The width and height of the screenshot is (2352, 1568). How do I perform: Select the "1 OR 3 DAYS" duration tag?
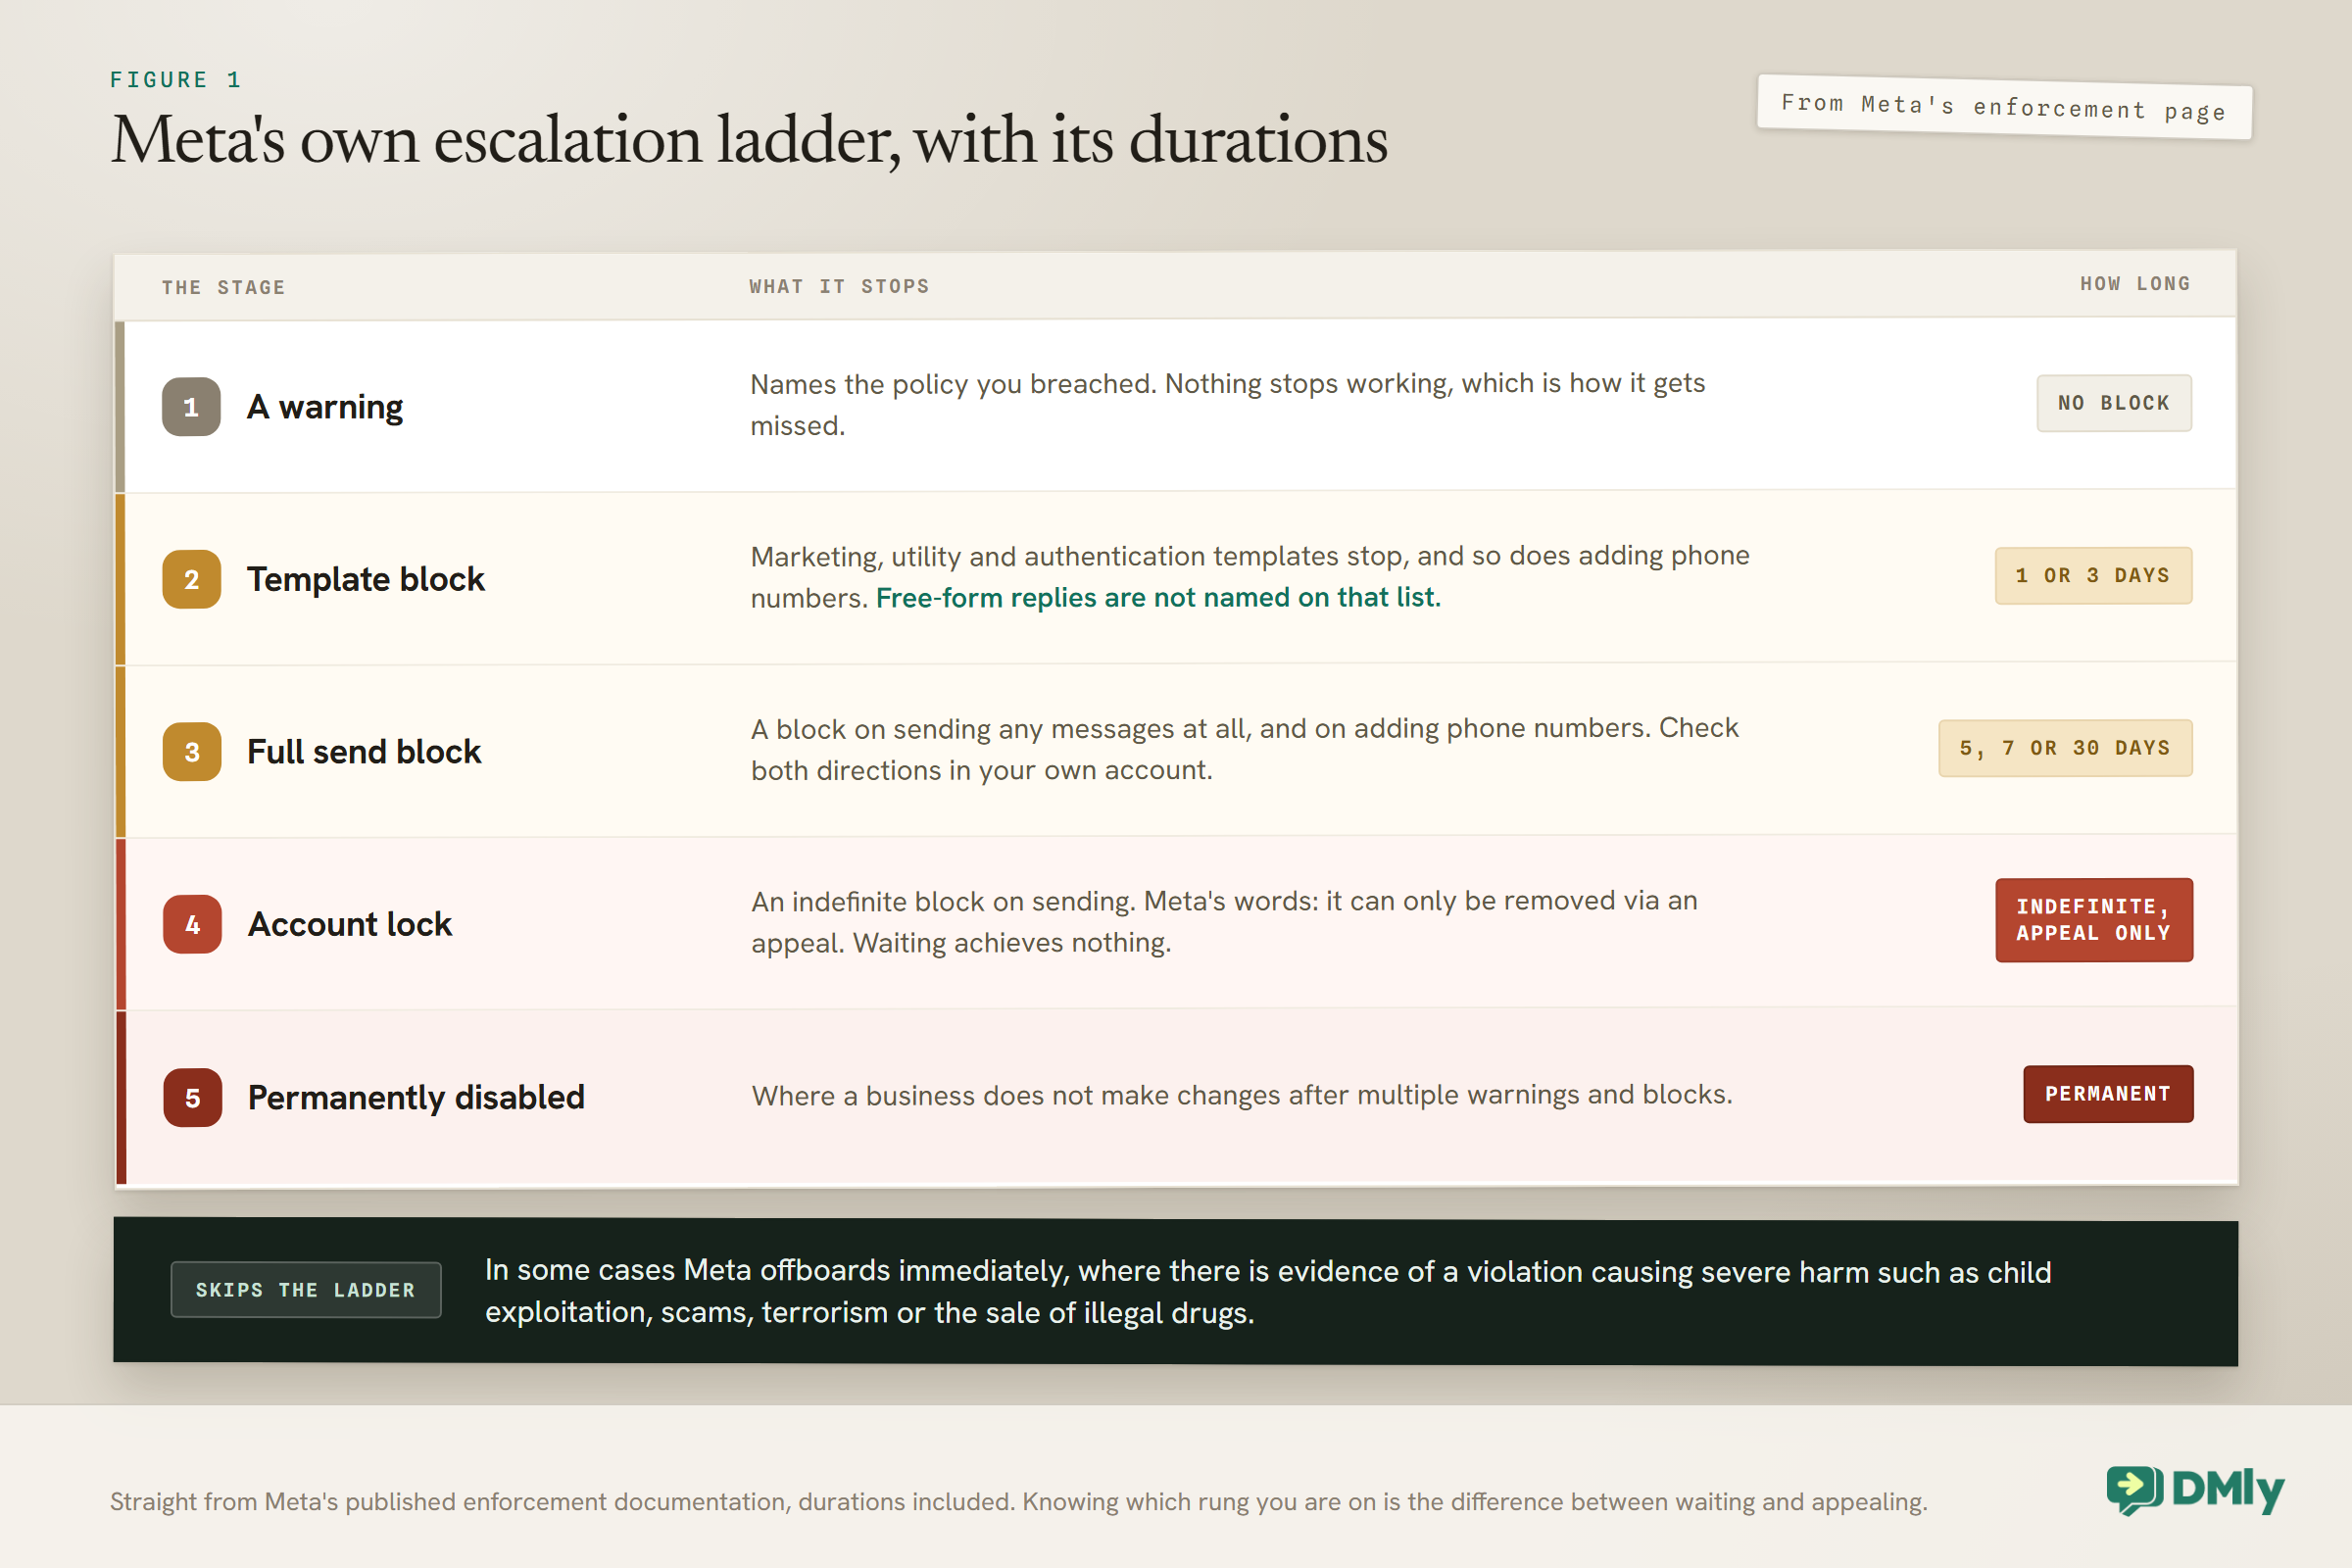pos(2093,575)
